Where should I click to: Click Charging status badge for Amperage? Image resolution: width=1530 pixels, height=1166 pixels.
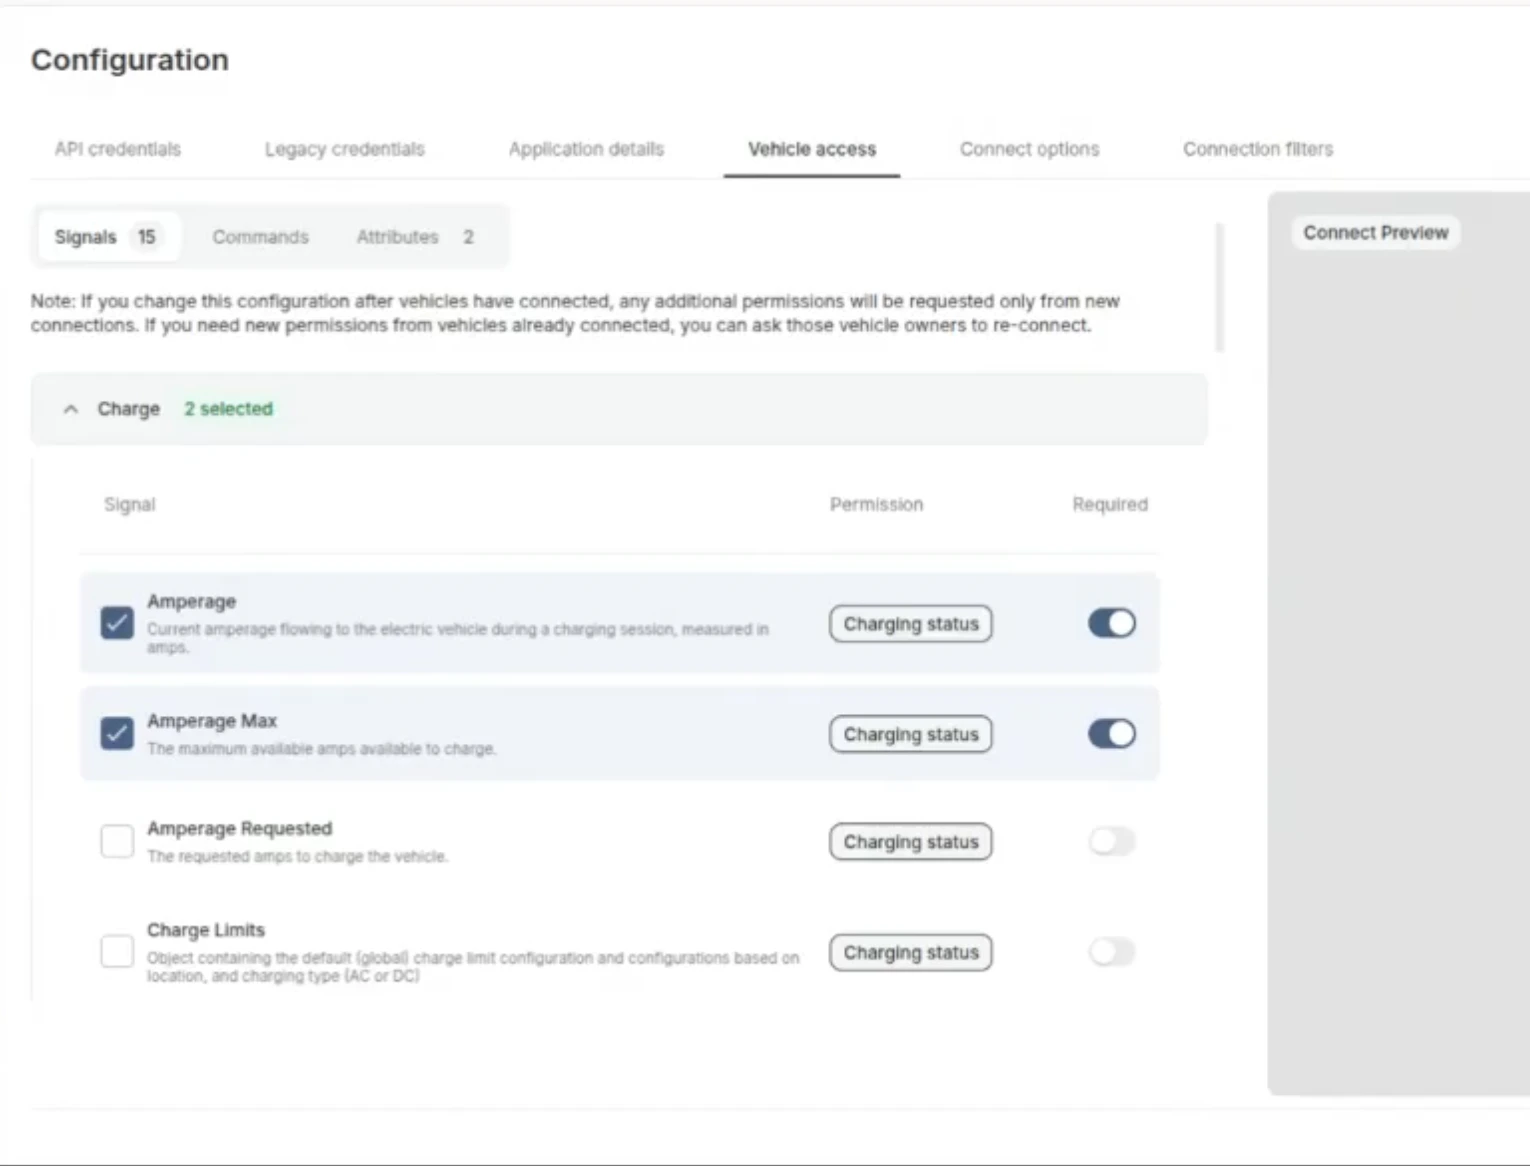910,624
